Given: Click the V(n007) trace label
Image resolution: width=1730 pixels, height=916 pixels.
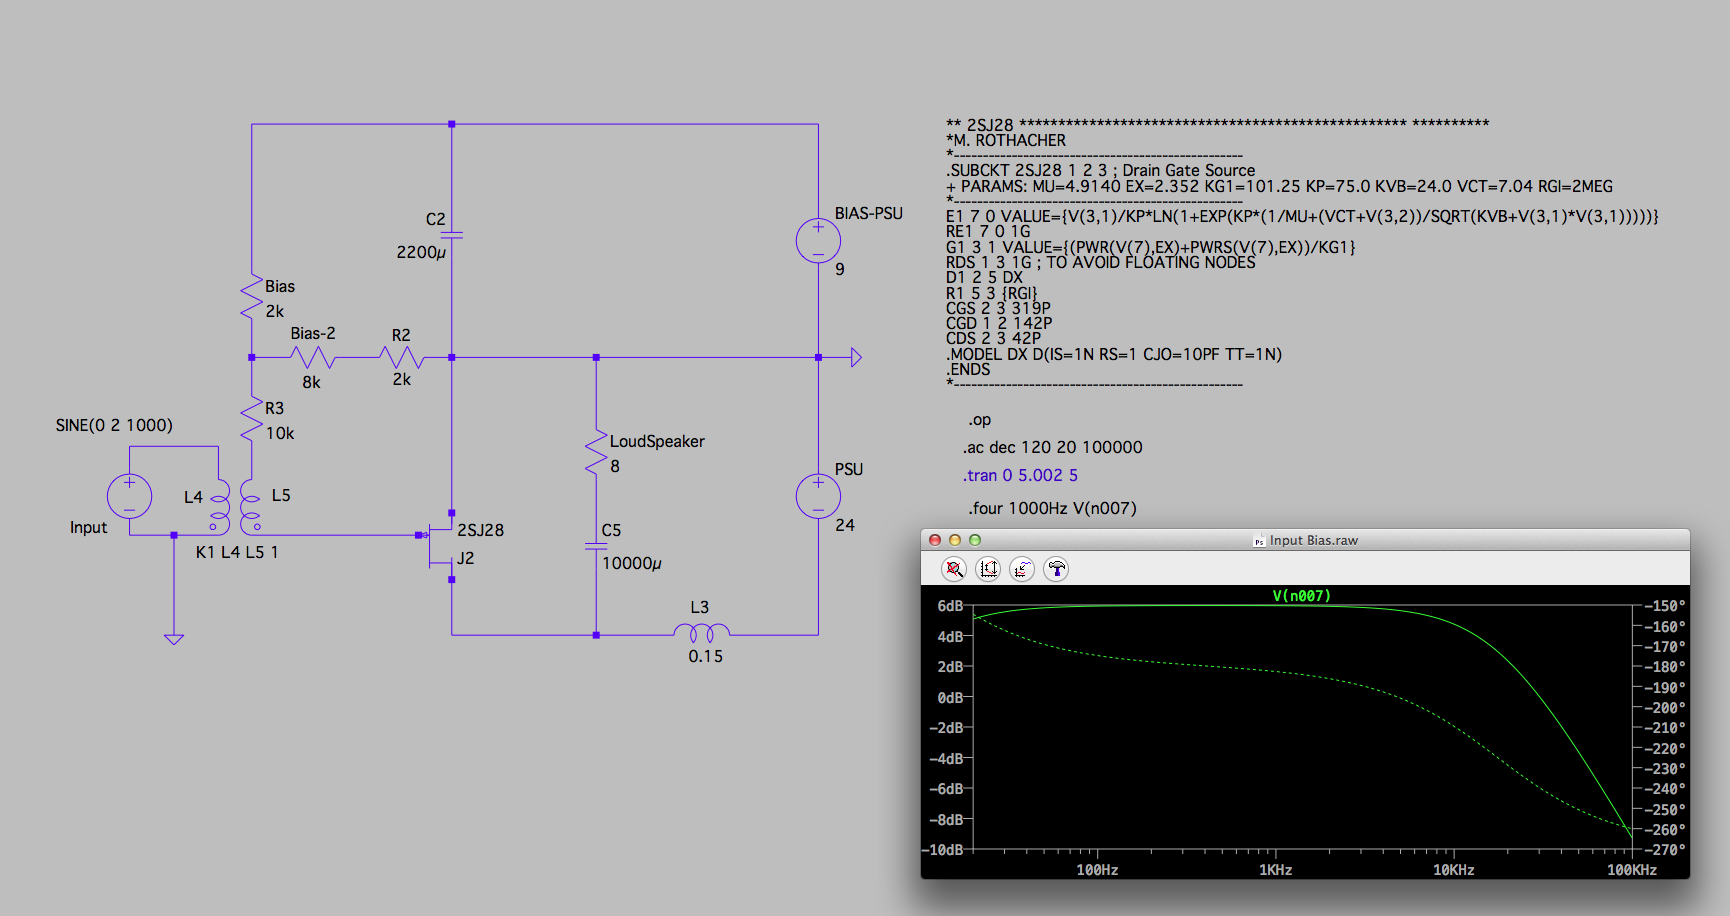Looking at the screenshot, I should (x=1301, y=596).
